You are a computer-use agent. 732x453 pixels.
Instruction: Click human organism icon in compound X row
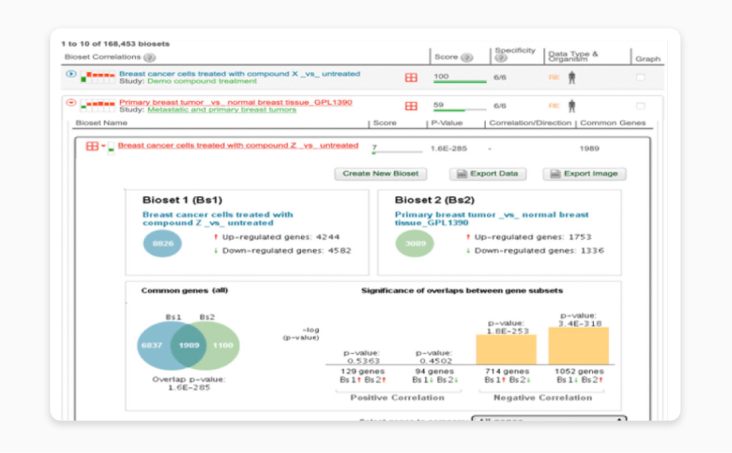point(572,77)
